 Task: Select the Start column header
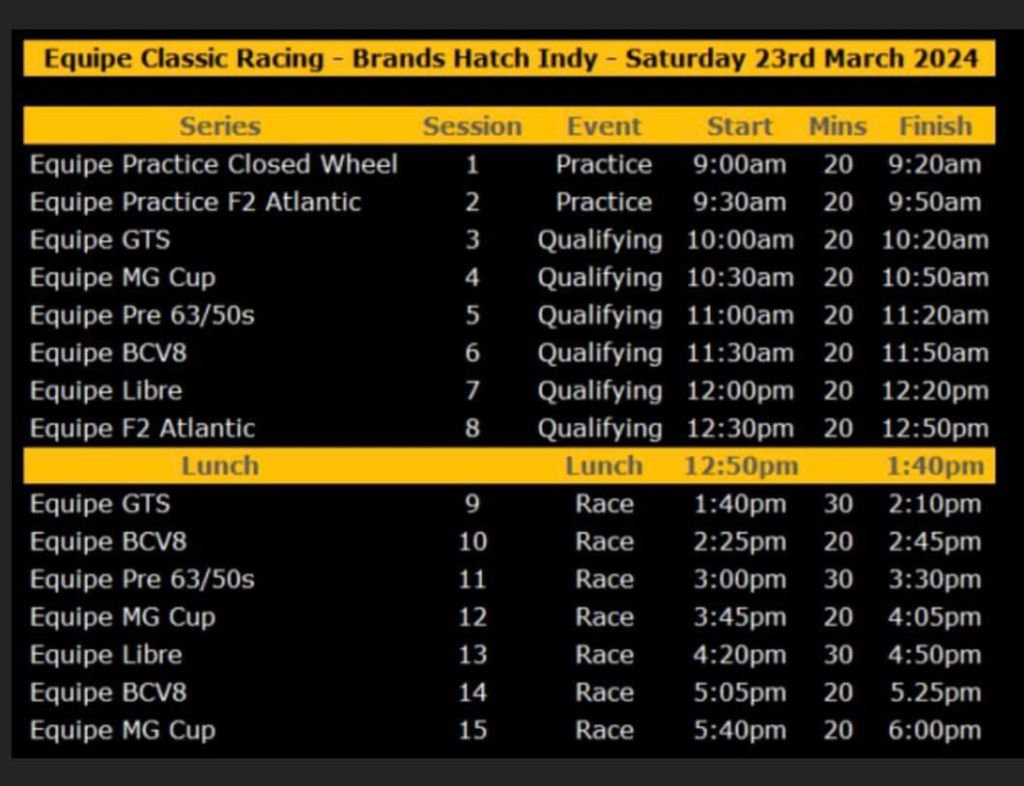coord(739,127)
